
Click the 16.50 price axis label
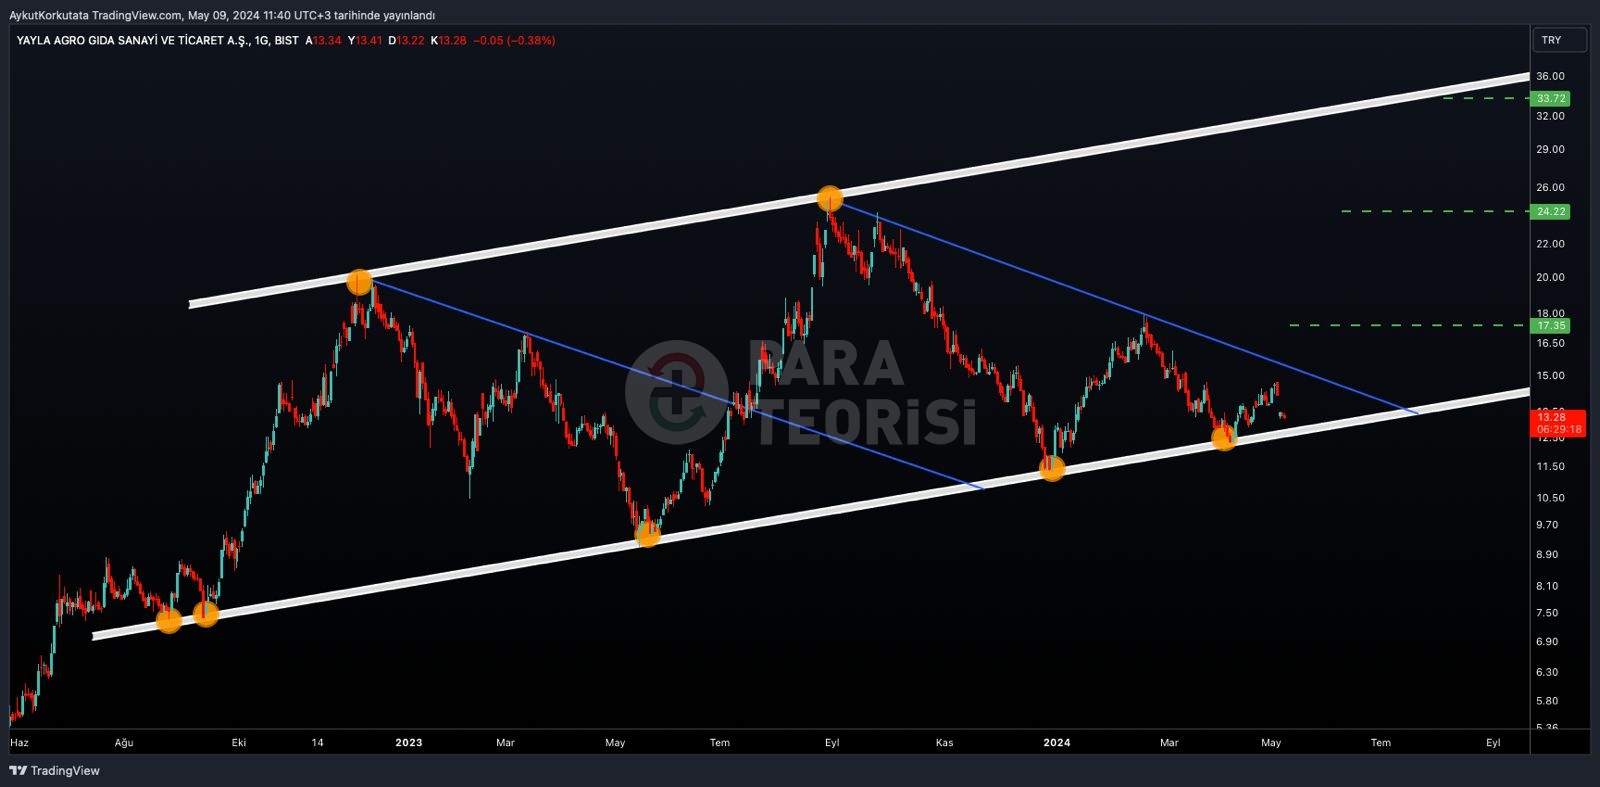pyautogui.click(x=1550, y=343)
